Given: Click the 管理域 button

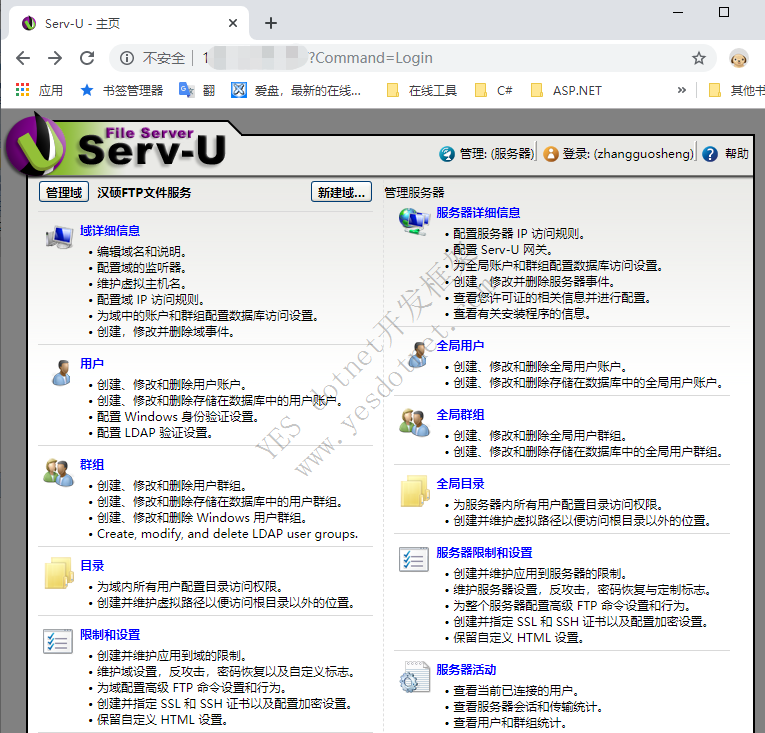Looking at the screenshot, I should coord(64,192).
